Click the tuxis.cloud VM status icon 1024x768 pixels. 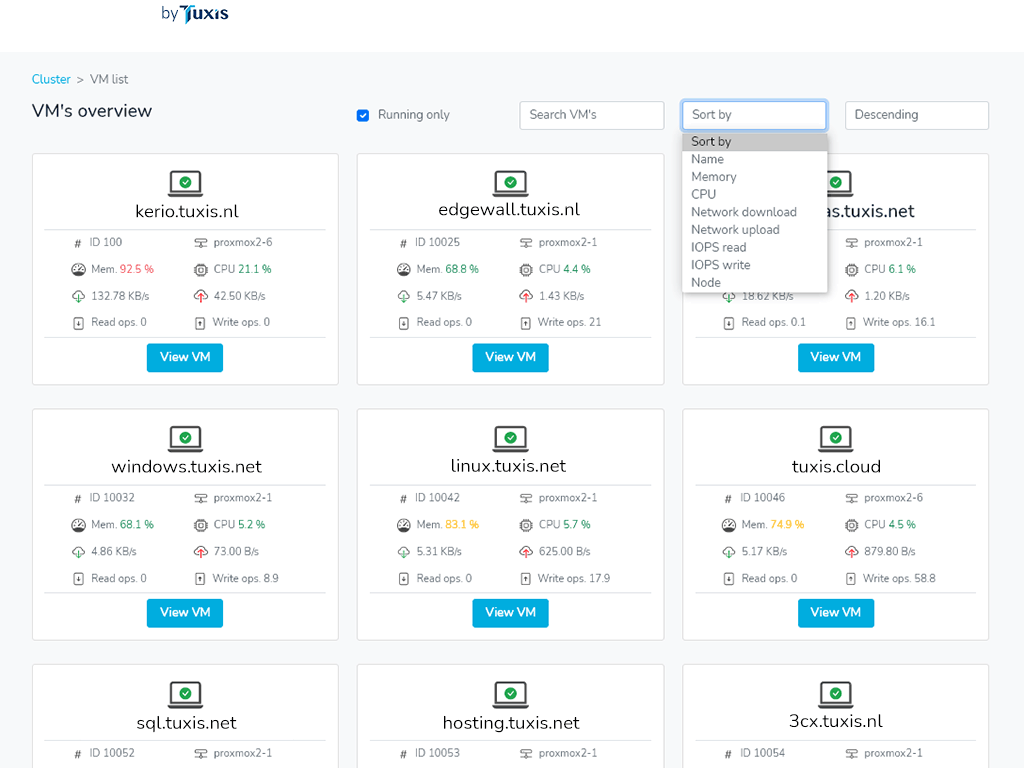[836, 439]
